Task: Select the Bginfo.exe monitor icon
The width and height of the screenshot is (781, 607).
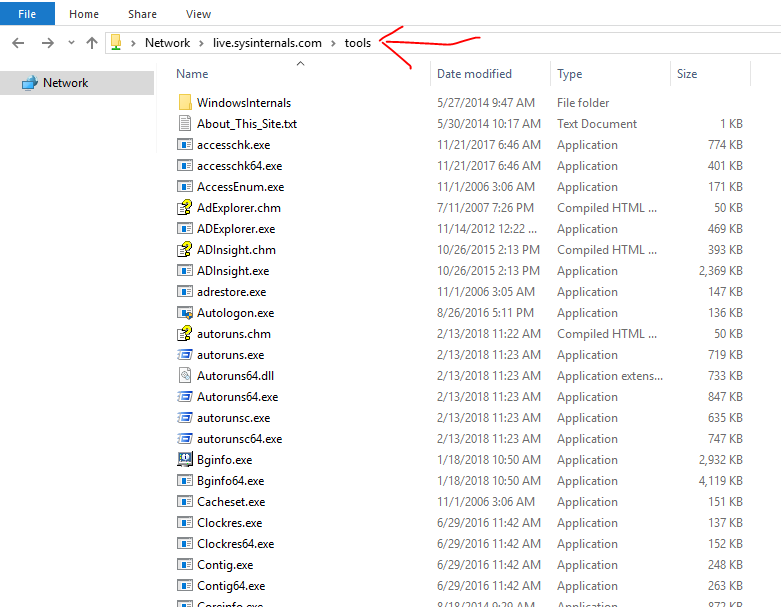Action: coord(185,459)
